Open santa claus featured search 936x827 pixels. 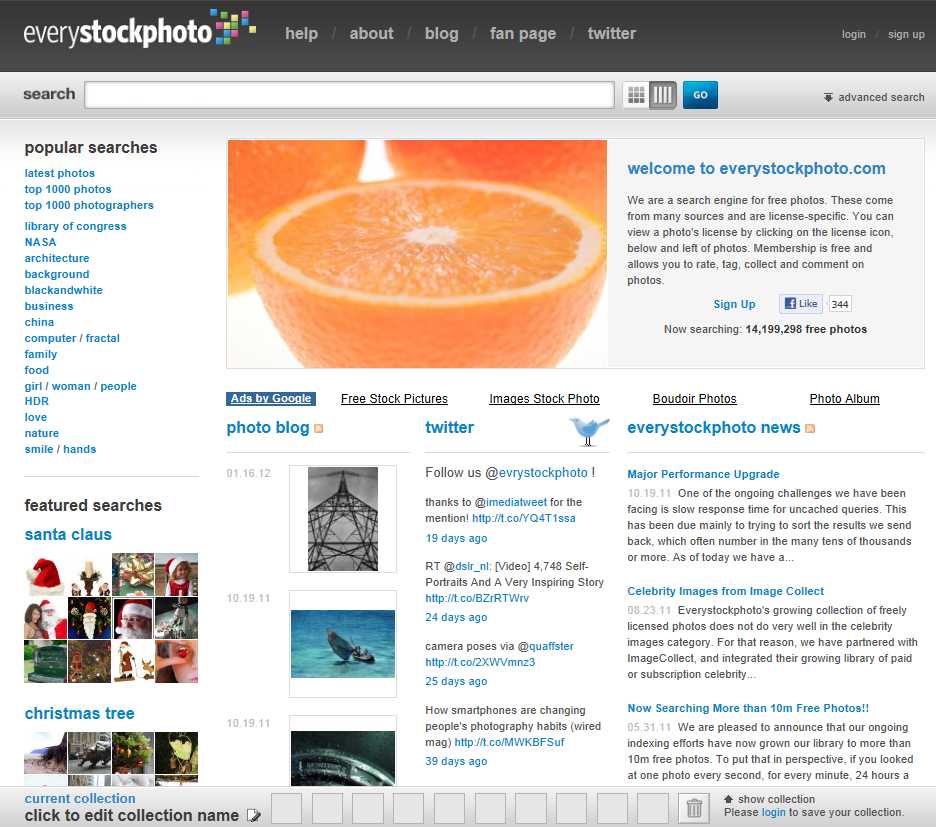tap(68, 534)
